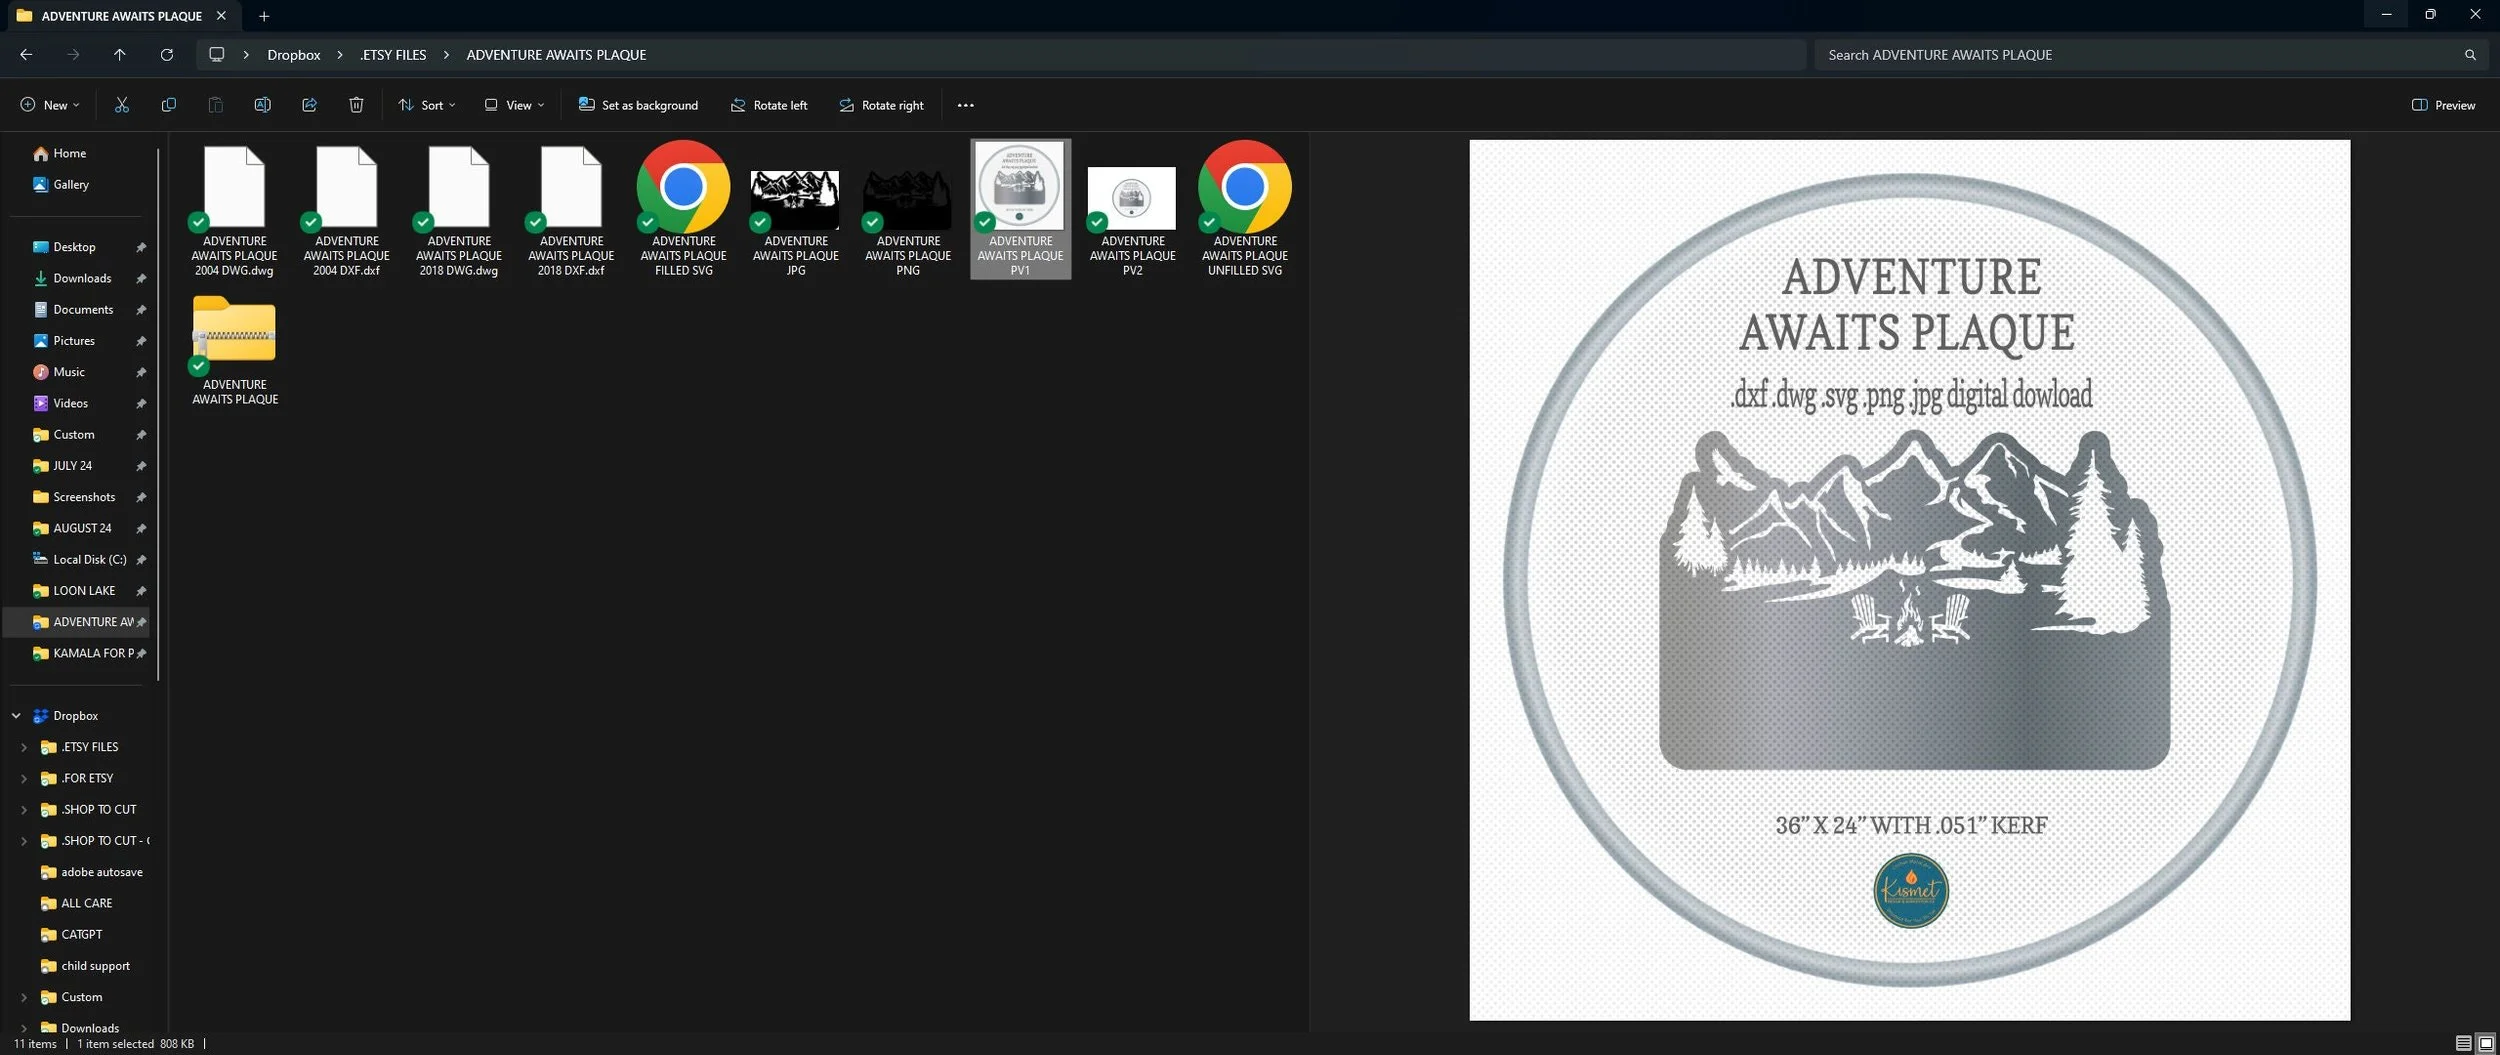Click the Share icon in toolbar
Screen dimensions: 2500x1055
click(309, 105)
